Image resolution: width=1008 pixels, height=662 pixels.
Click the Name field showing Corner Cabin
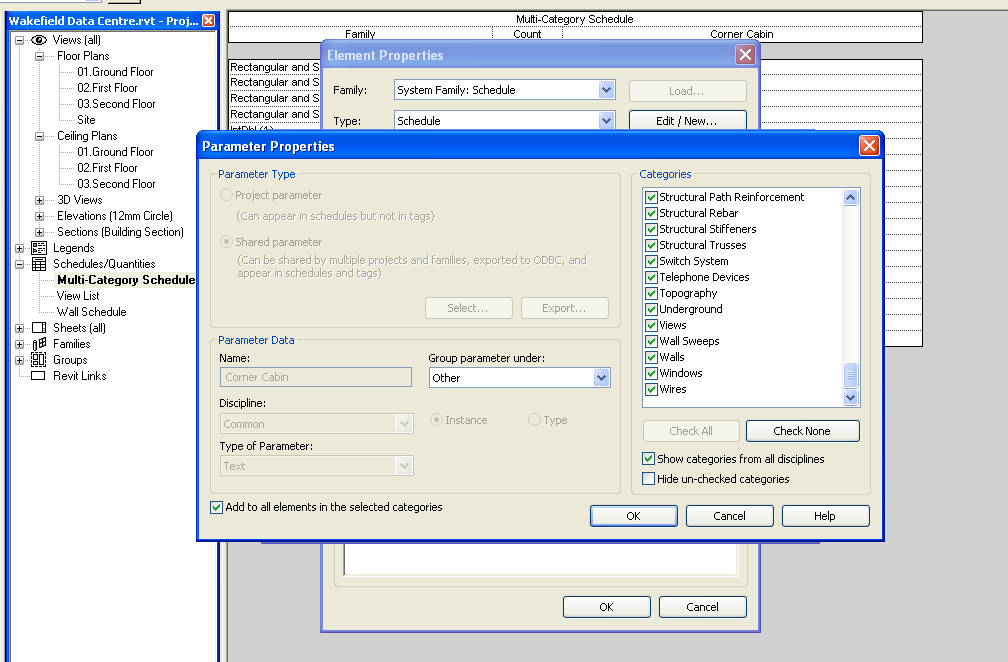pos(316,377)
